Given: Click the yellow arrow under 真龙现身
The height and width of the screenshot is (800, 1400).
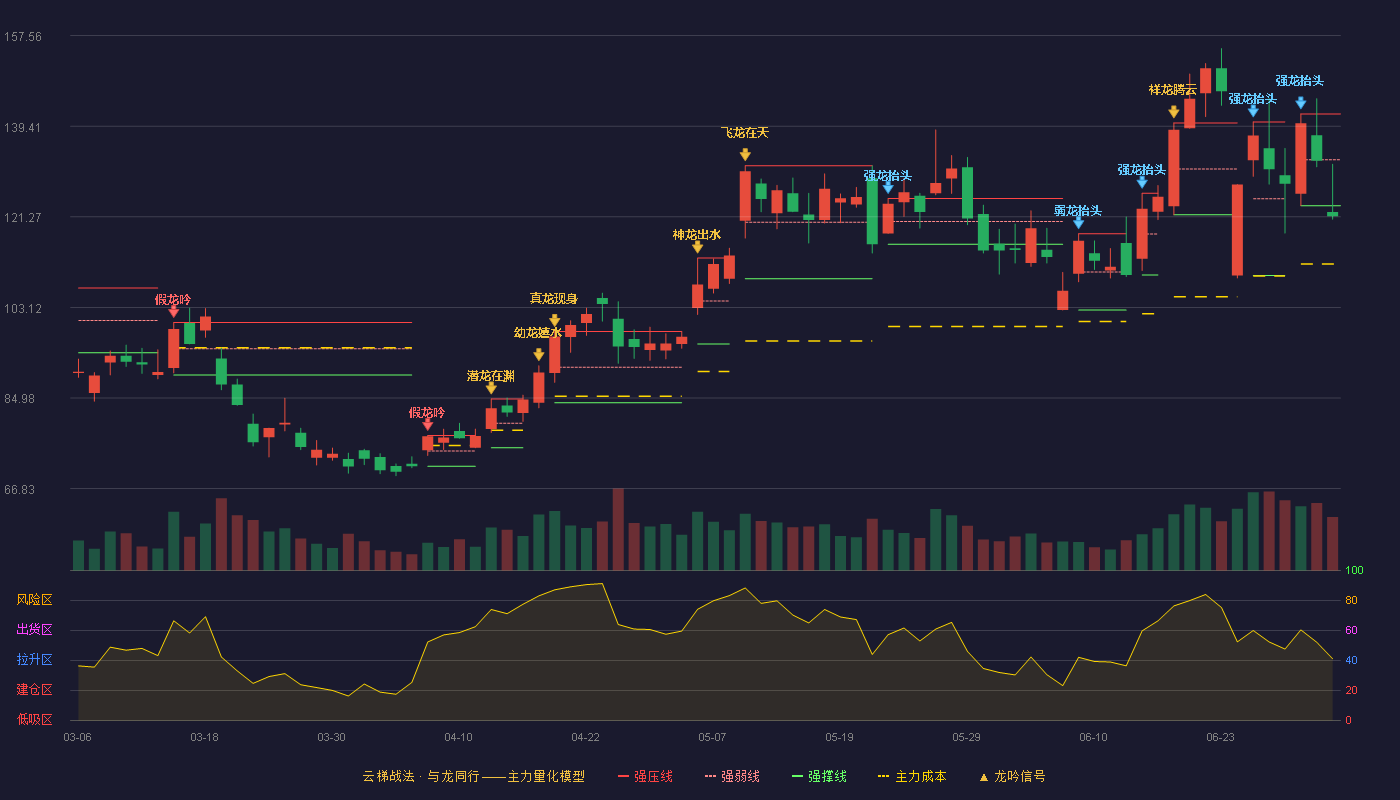Looking at the screenshot, I should tap(554, 321).
